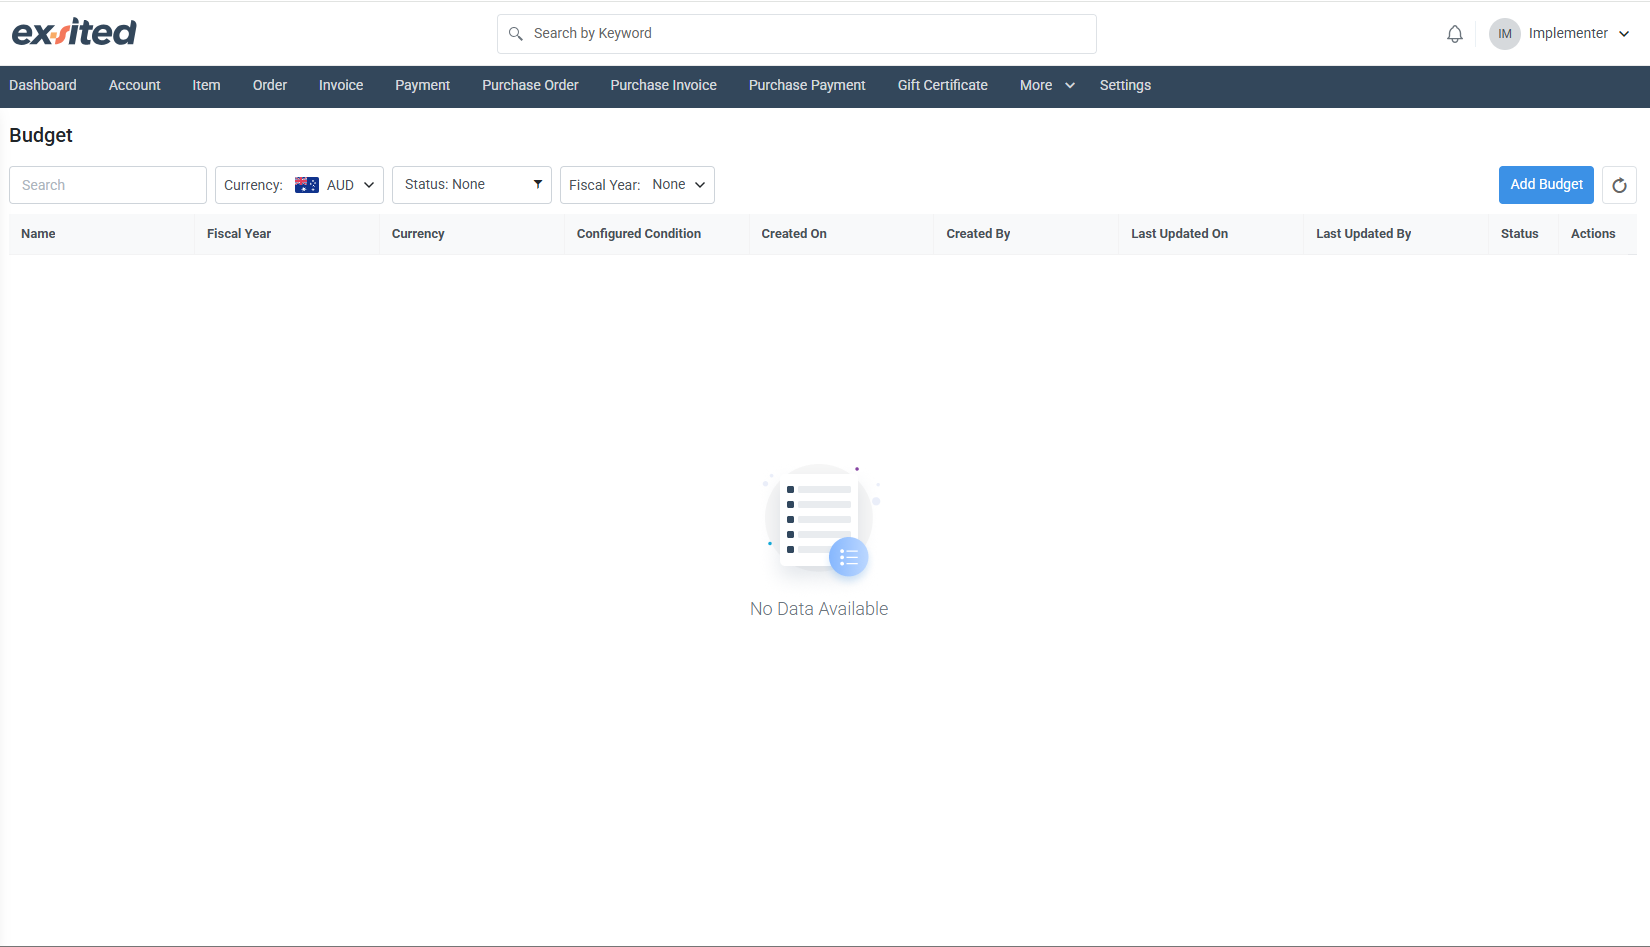Click the search magnifier icon
Image resolution: width=1650 pixels, height=947 pixels.
point(516,34)
